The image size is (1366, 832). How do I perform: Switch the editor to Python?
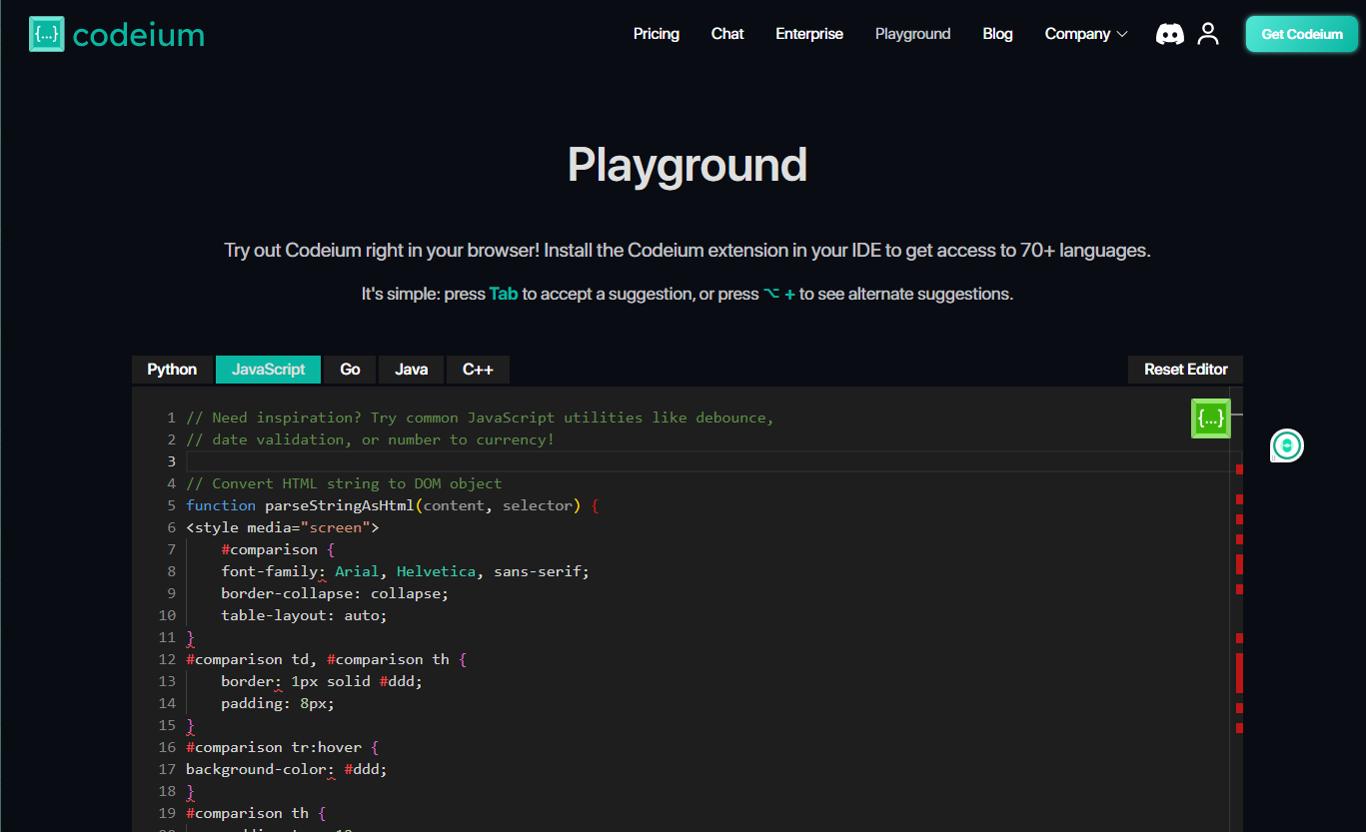(x=171, y=369)
